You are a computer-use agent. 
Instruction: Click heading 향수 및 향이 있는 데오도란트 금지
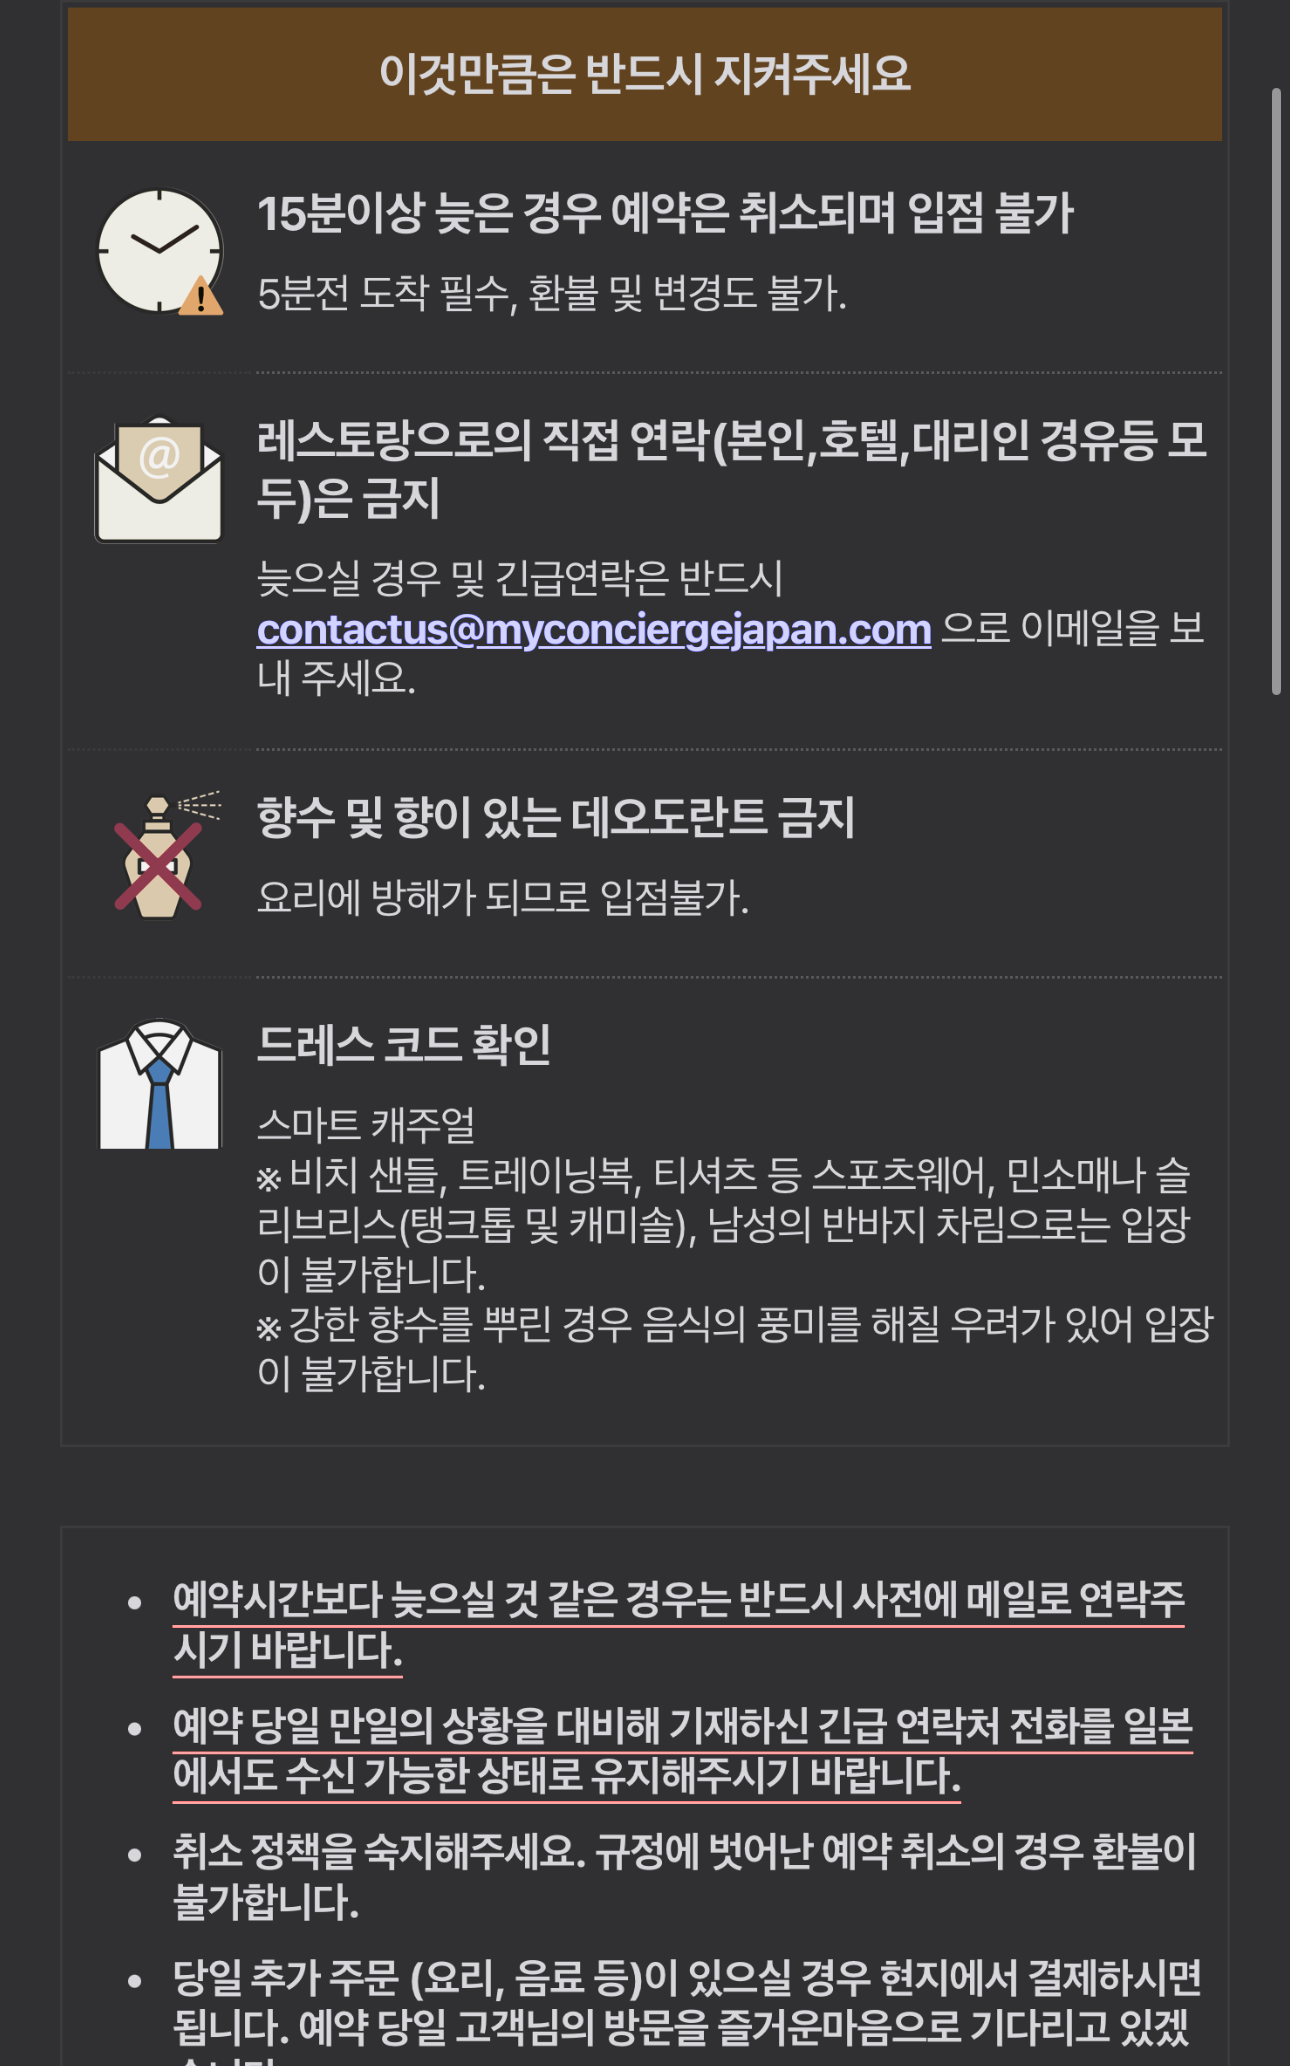click(x=556, y=818)
